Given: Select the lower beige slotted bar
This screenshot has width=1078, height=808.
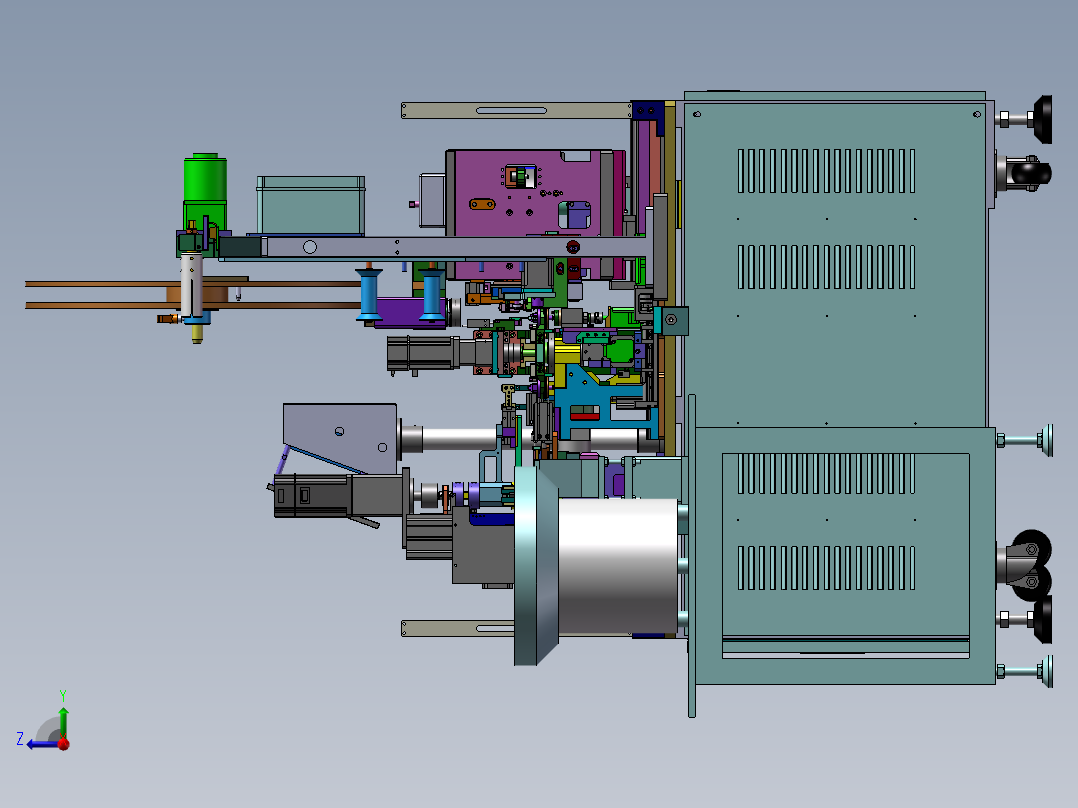Looking at the screenshot, I should [x=458, y=628].
